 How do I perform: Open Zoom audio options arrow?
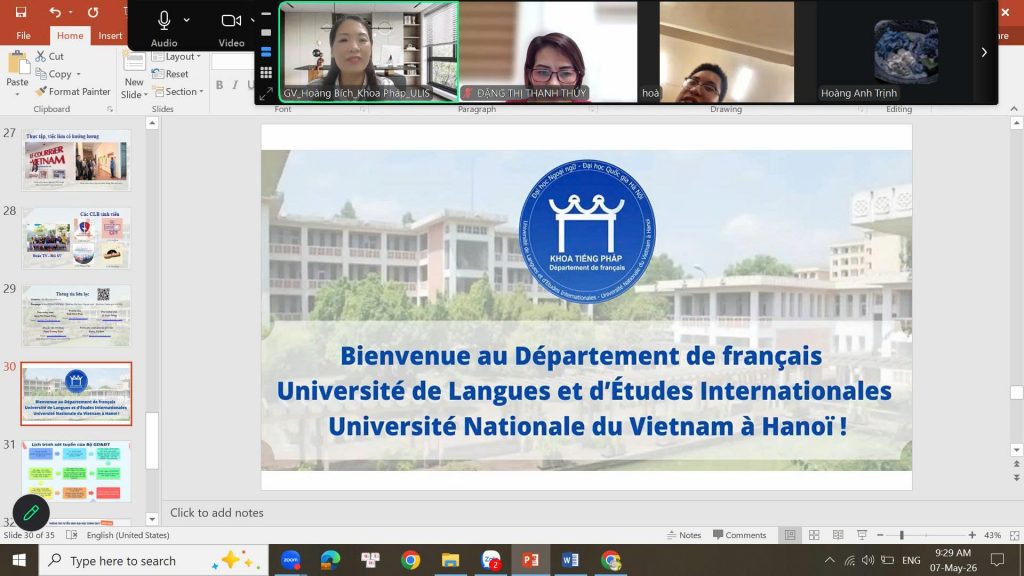(x=187, y=20)
